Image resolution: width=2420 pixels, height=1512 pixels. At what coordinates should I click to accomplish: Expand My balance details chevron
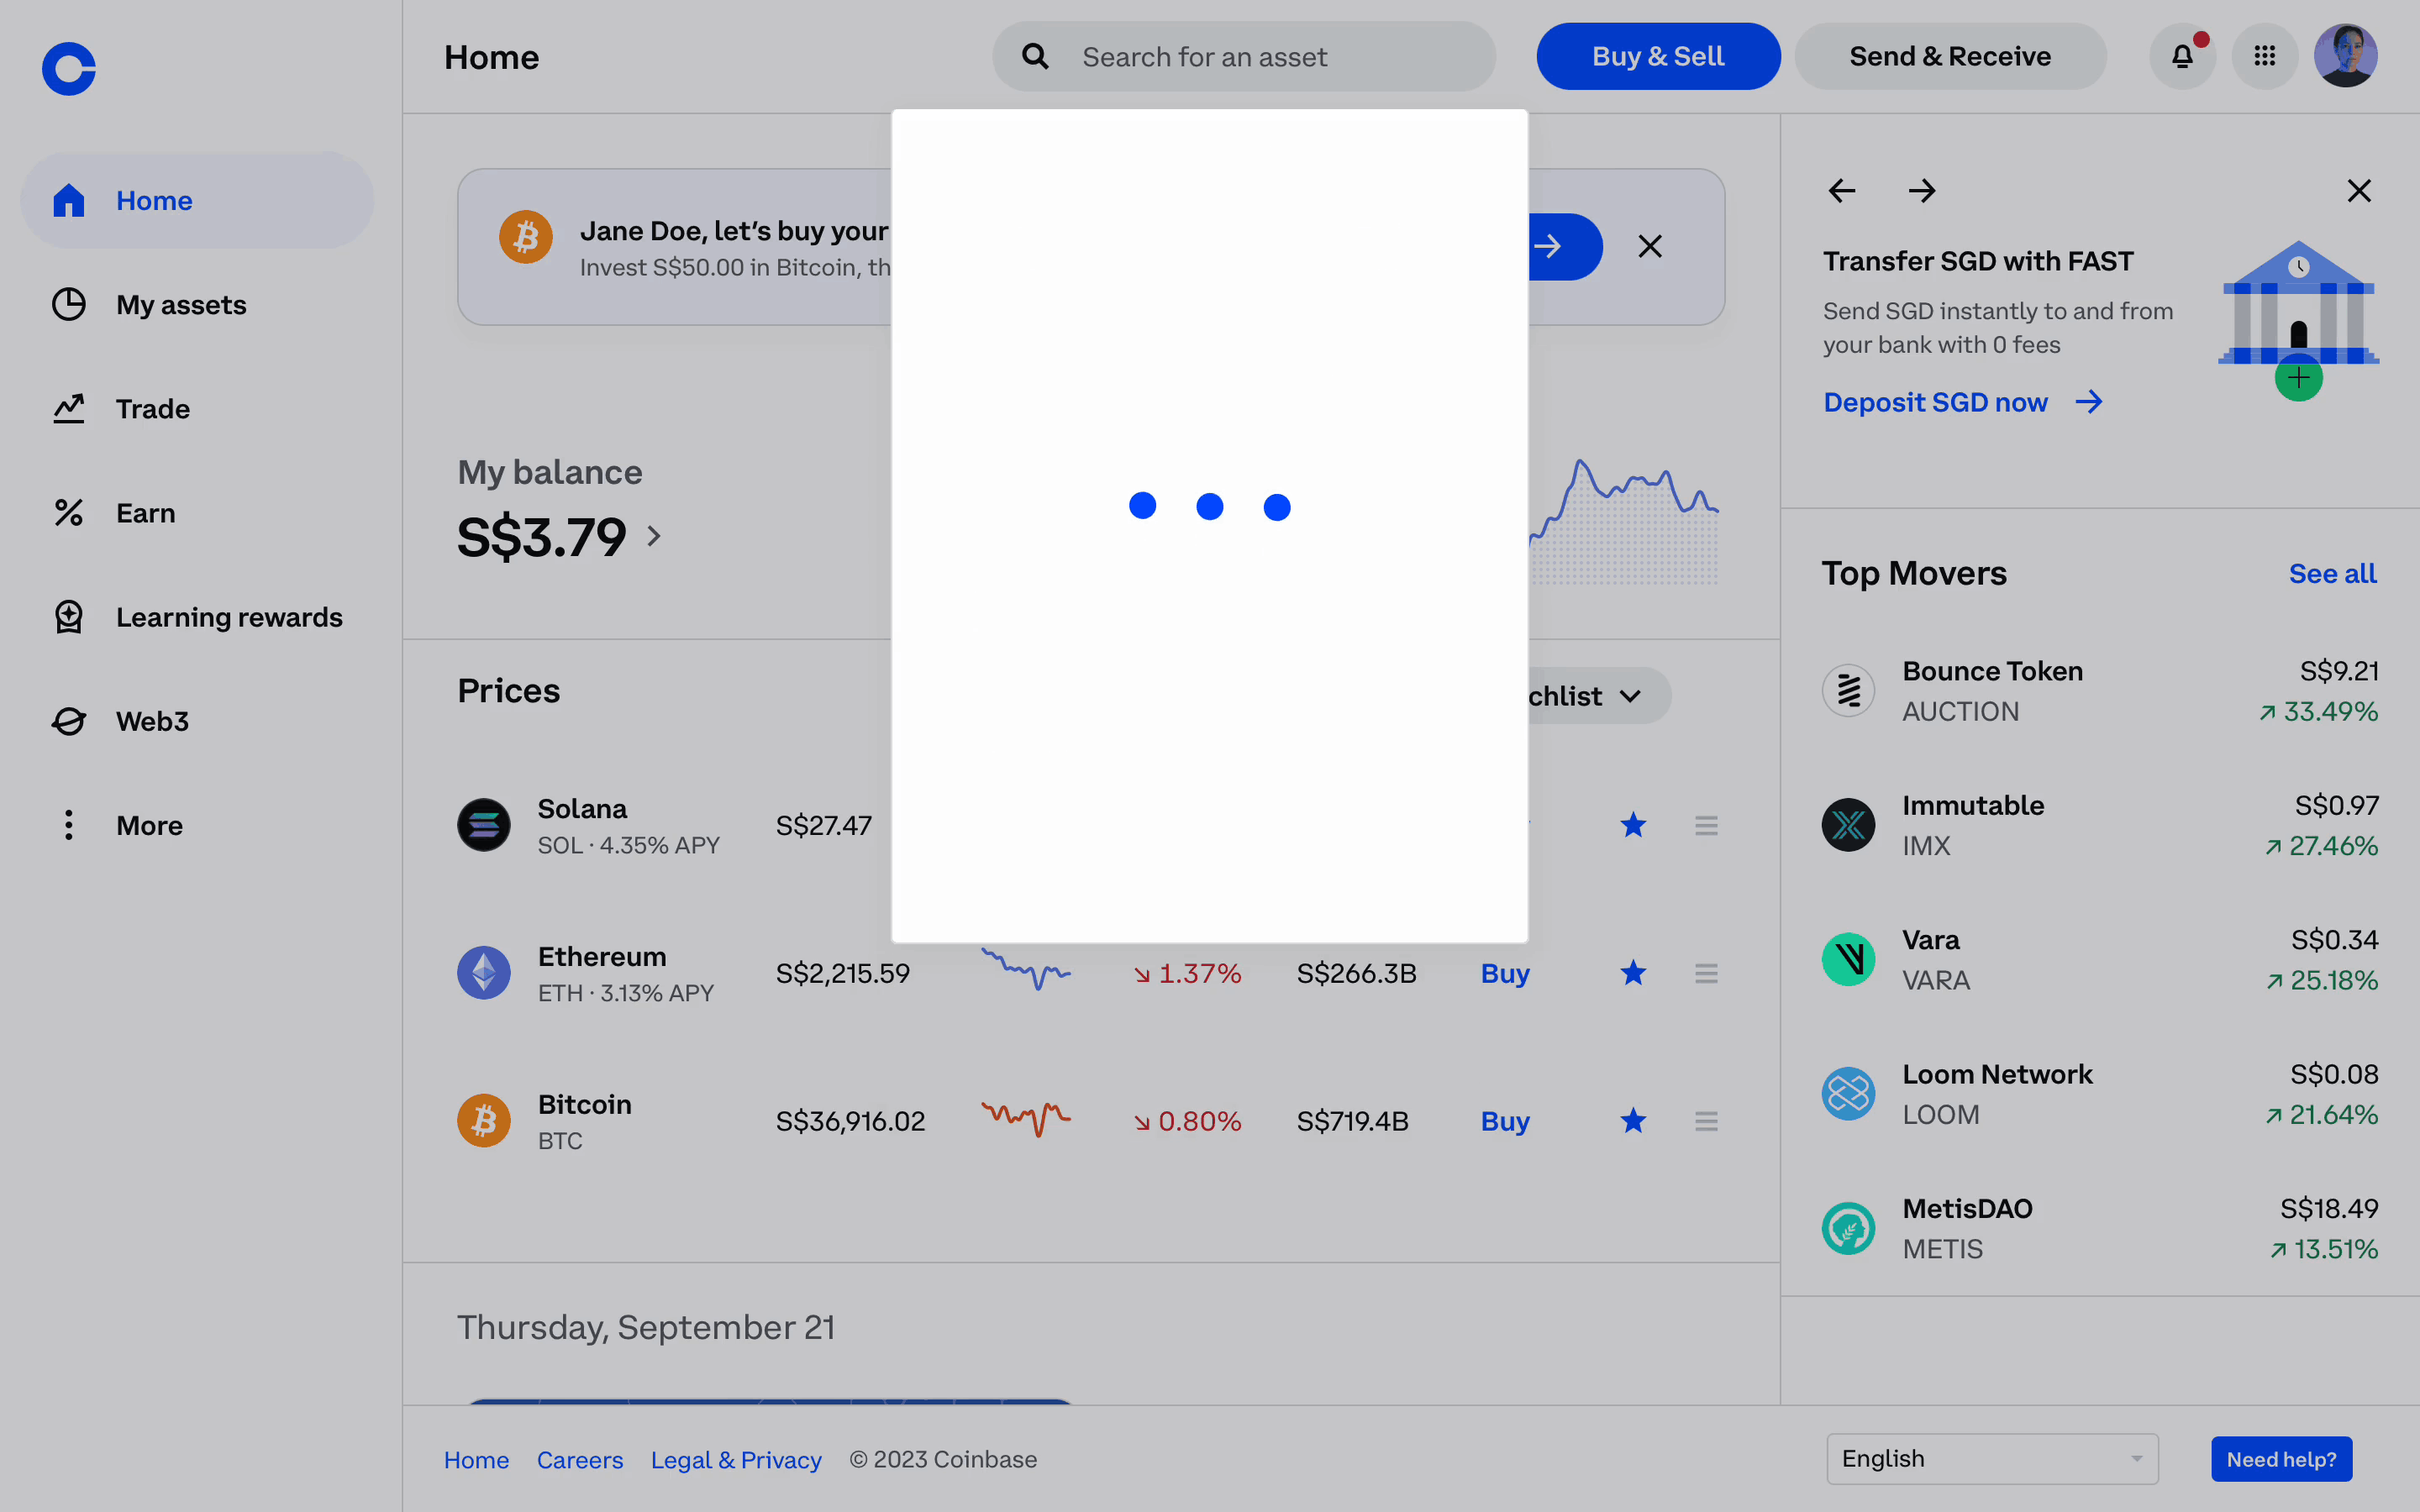pos(654,537)
